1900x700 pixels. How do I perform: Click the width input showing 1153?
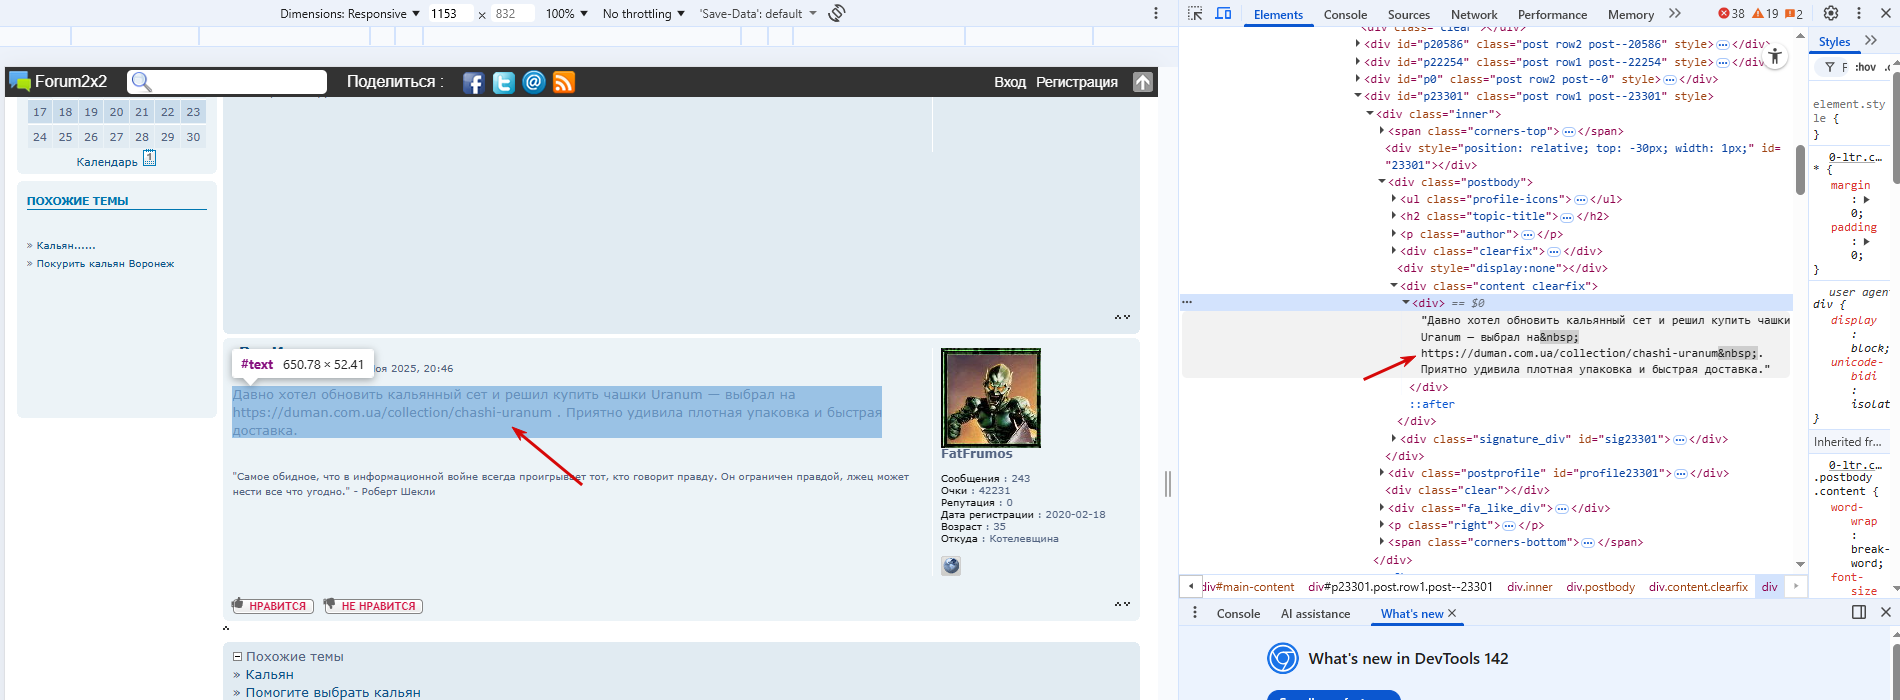450,13
